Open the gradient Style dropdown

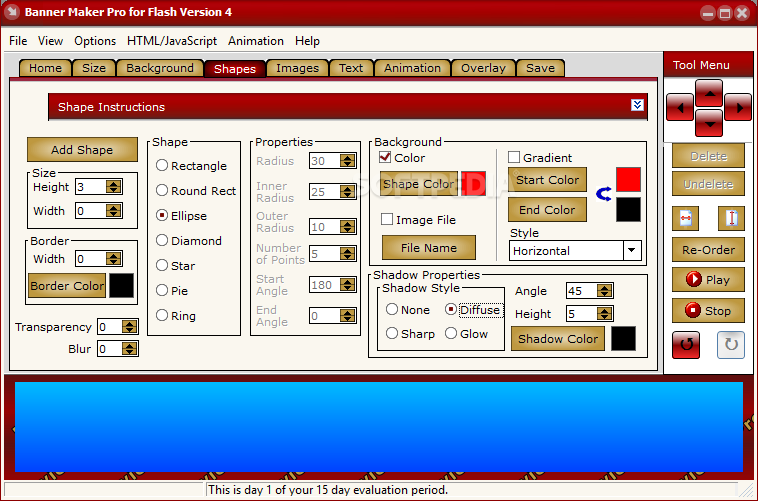click(x=631, y=250)
